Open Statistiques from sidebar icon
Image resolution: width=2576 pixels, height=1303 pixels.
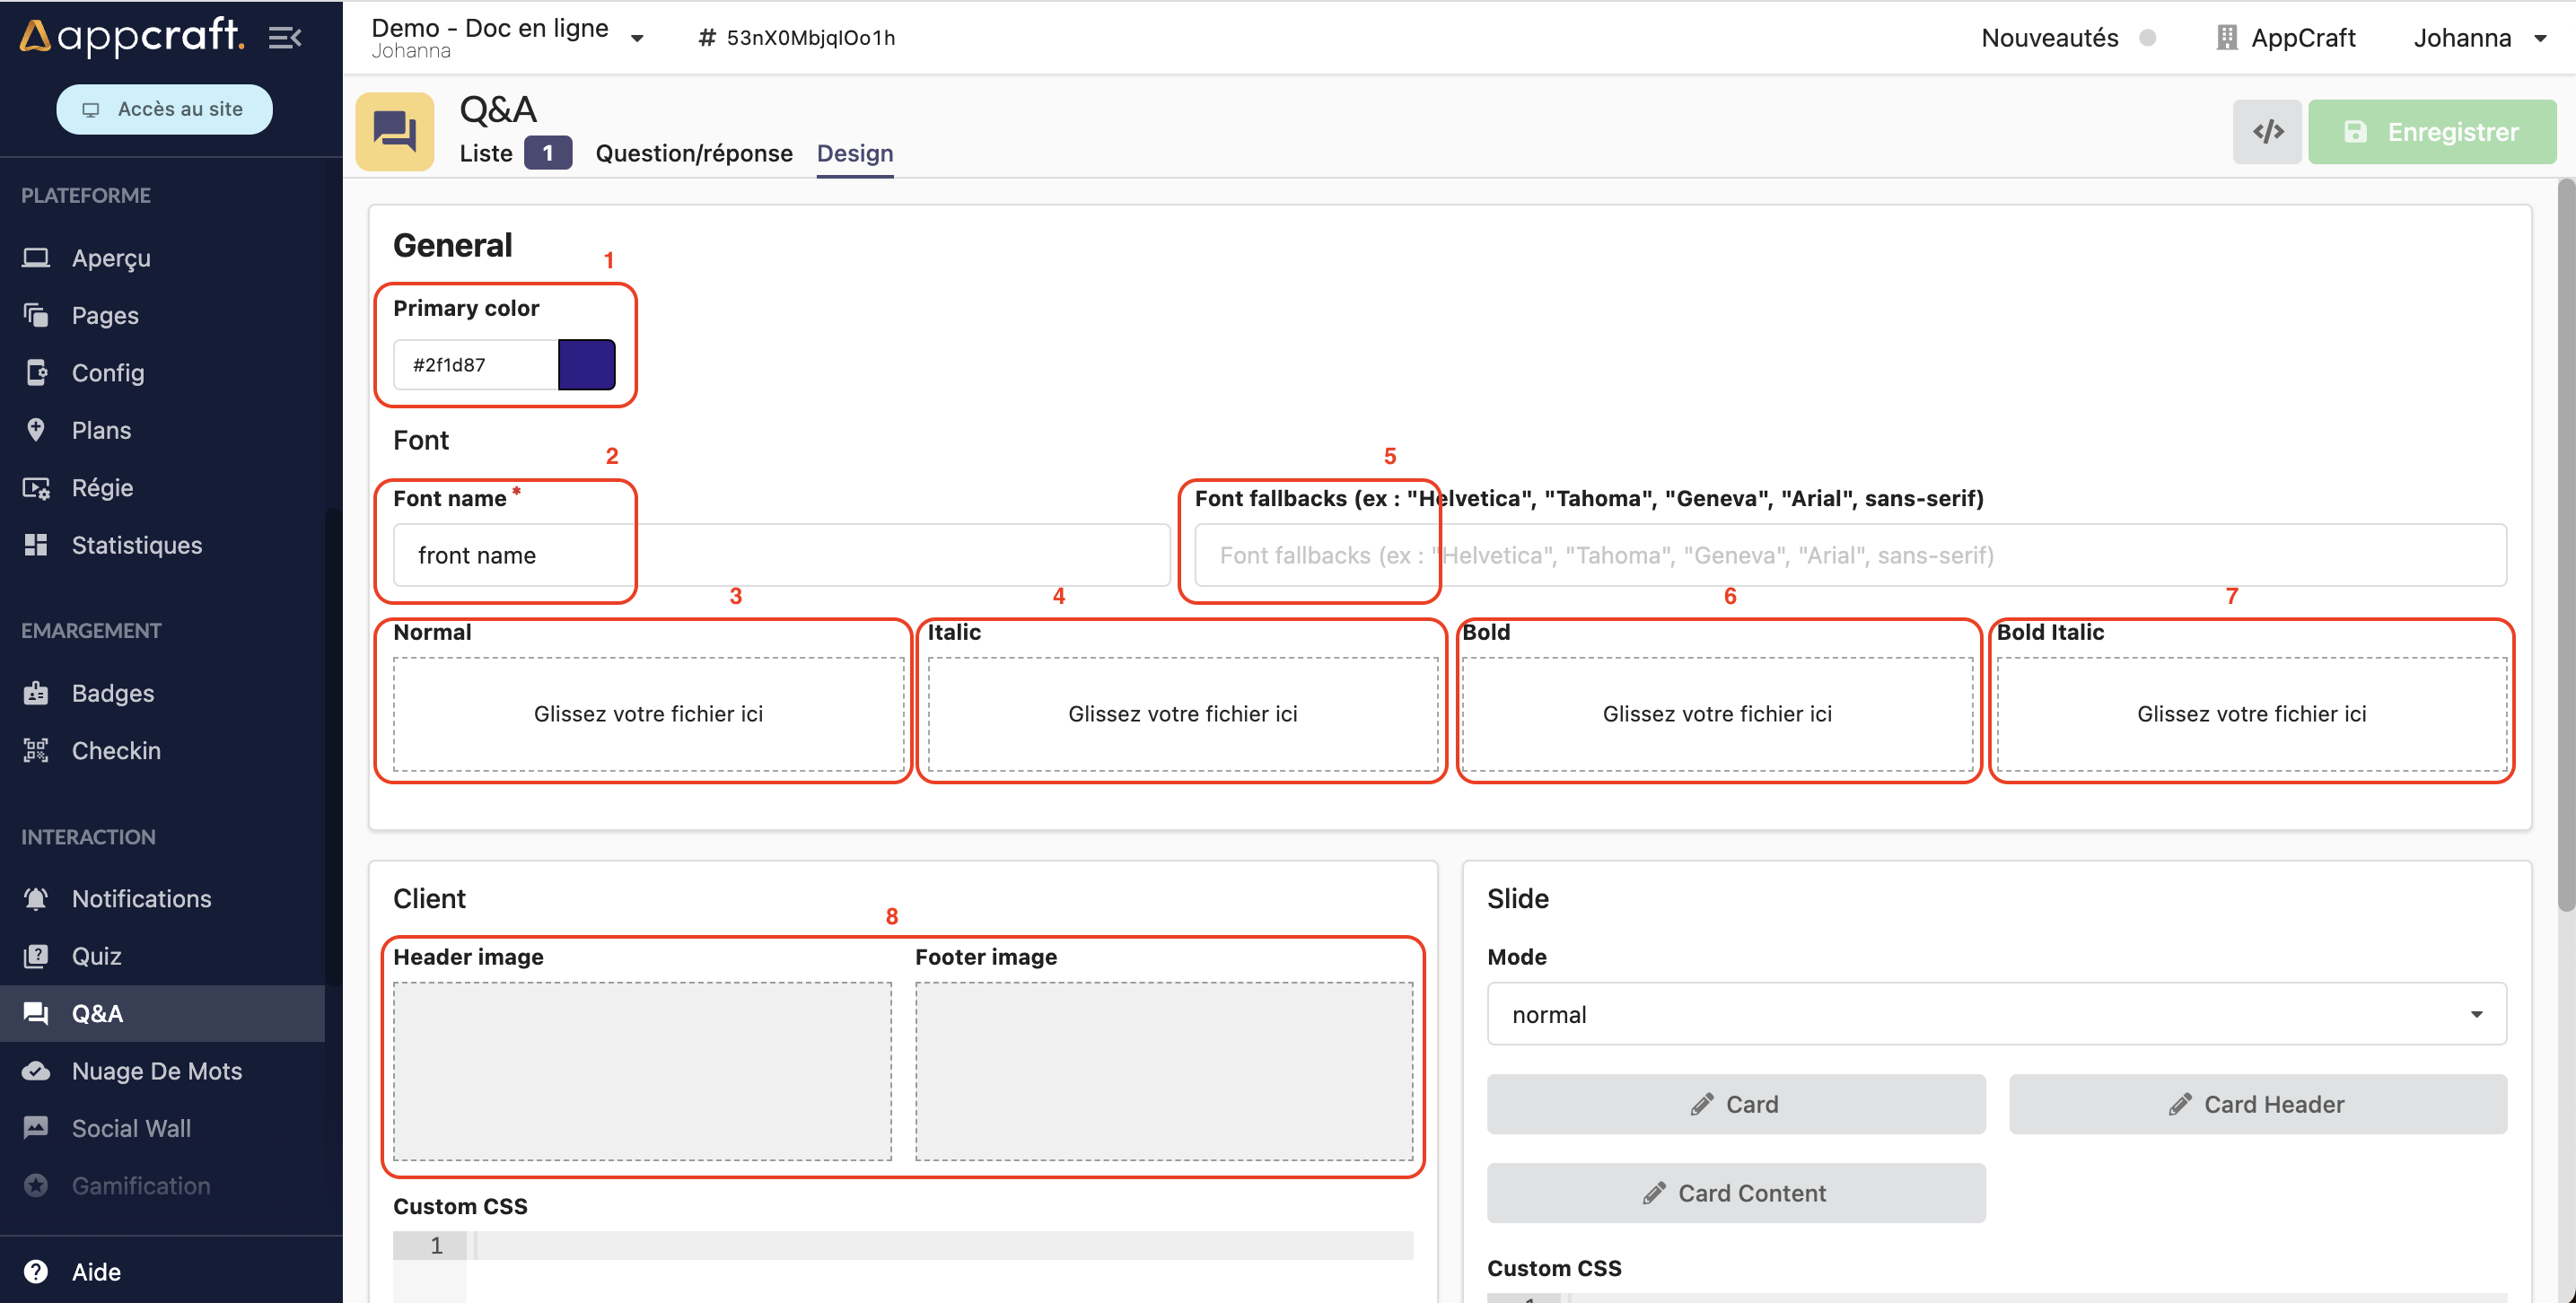tap(36, 544)
